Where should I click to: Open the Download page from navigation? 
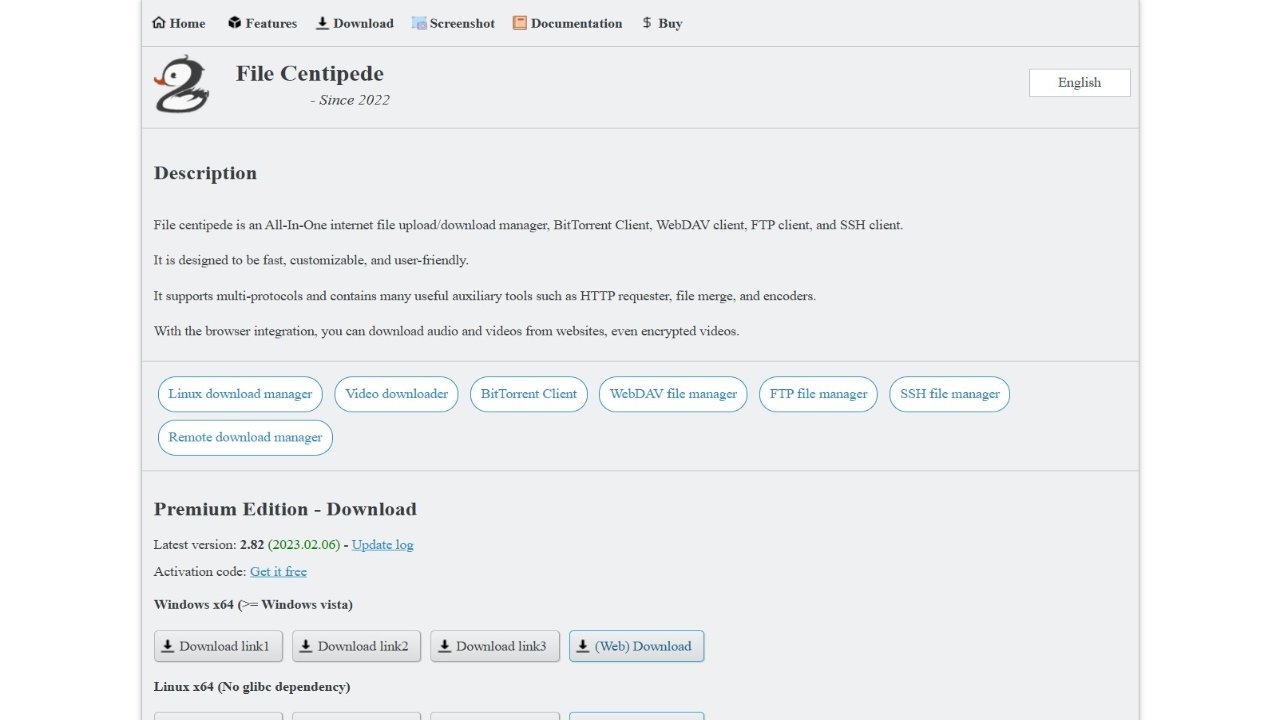click(355, 23)
